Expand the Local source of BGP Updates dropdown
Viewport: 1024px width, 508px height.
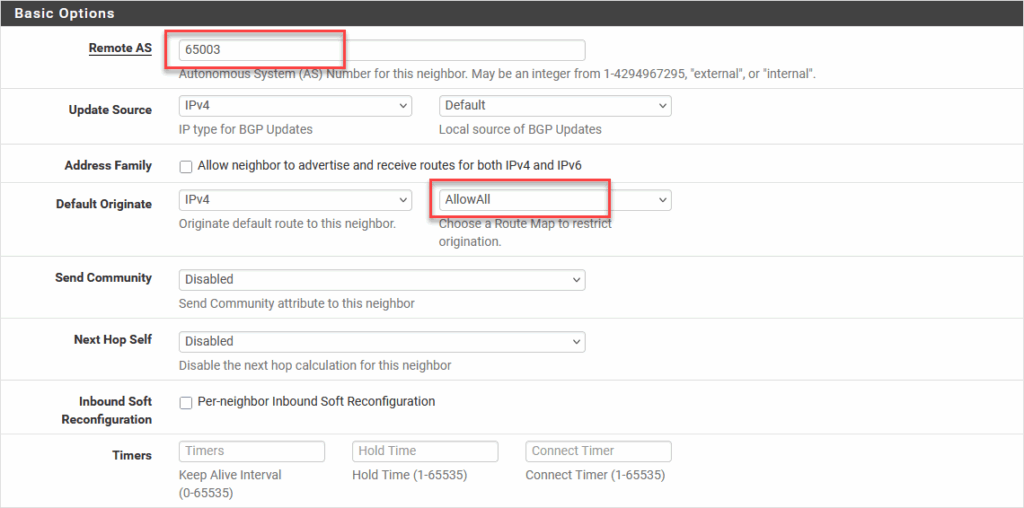[555, 105]
